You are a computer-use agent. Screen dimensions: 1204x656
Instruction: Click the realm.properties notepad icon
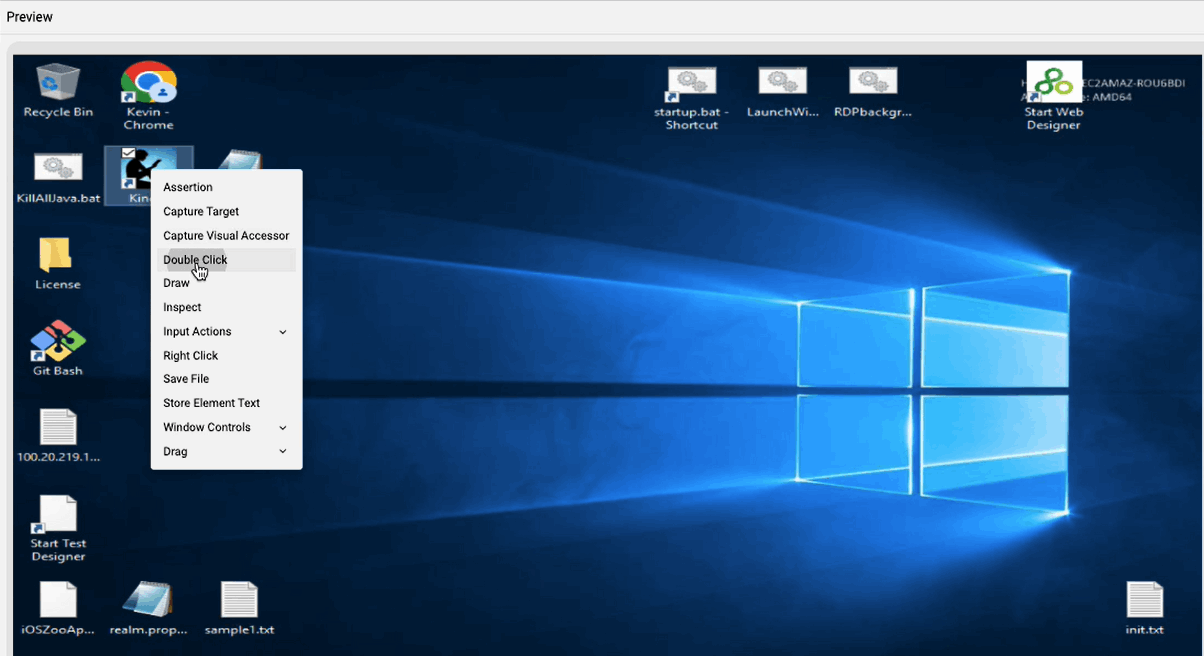(x=148, y=600)
